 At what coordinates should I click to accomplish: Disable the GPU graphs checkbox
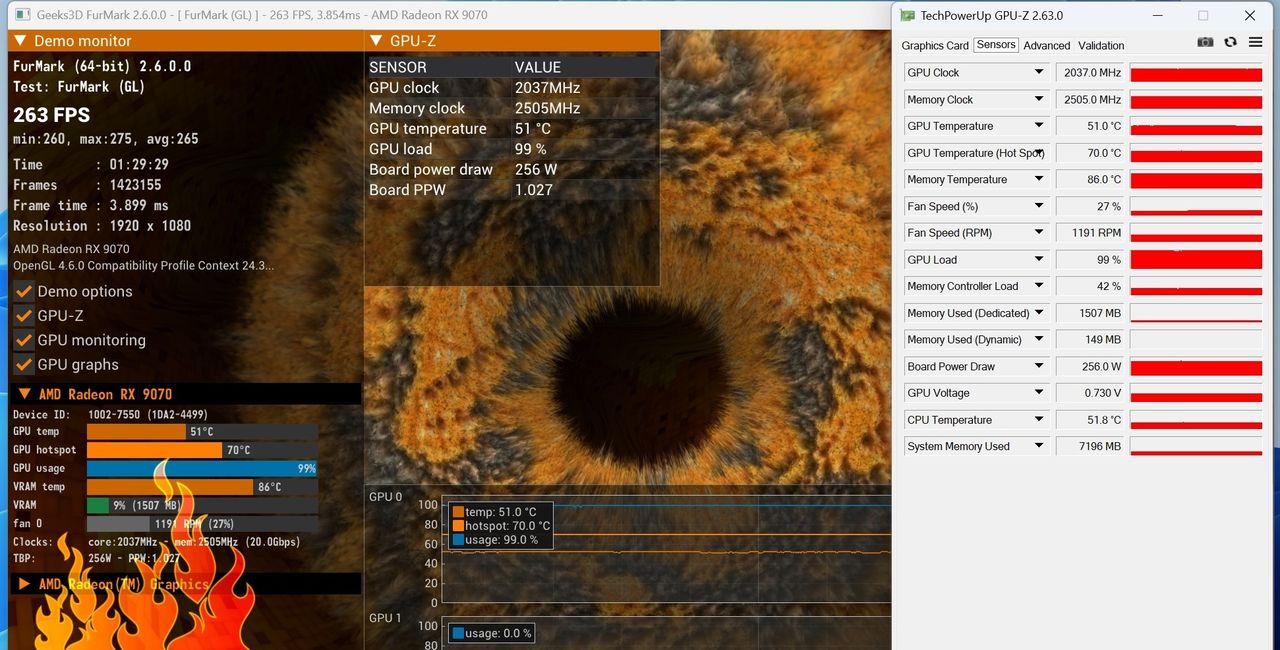(x=25, y=365)
